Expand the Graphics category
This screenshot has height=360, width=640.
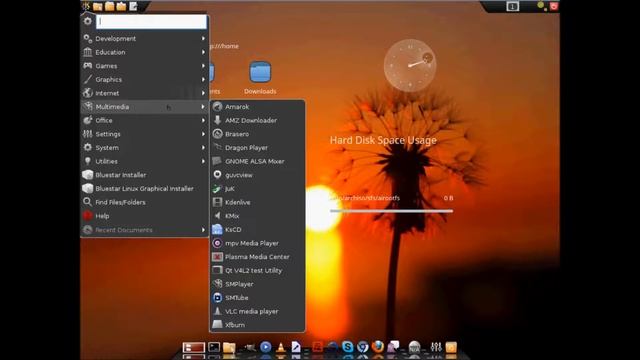tap(144, 80)
